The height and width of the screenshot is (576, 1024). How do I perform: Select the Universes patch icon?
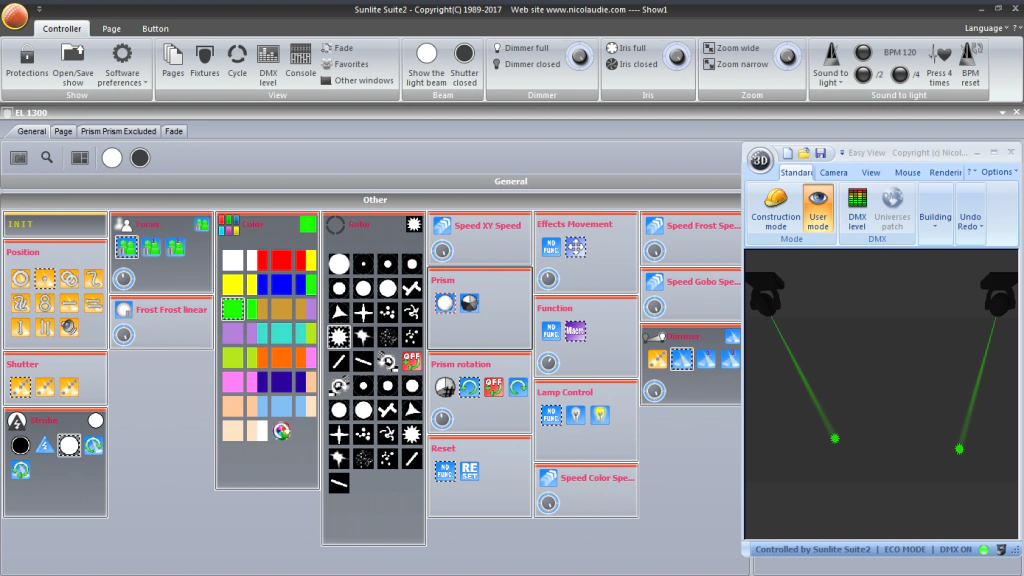click(892, 208)
